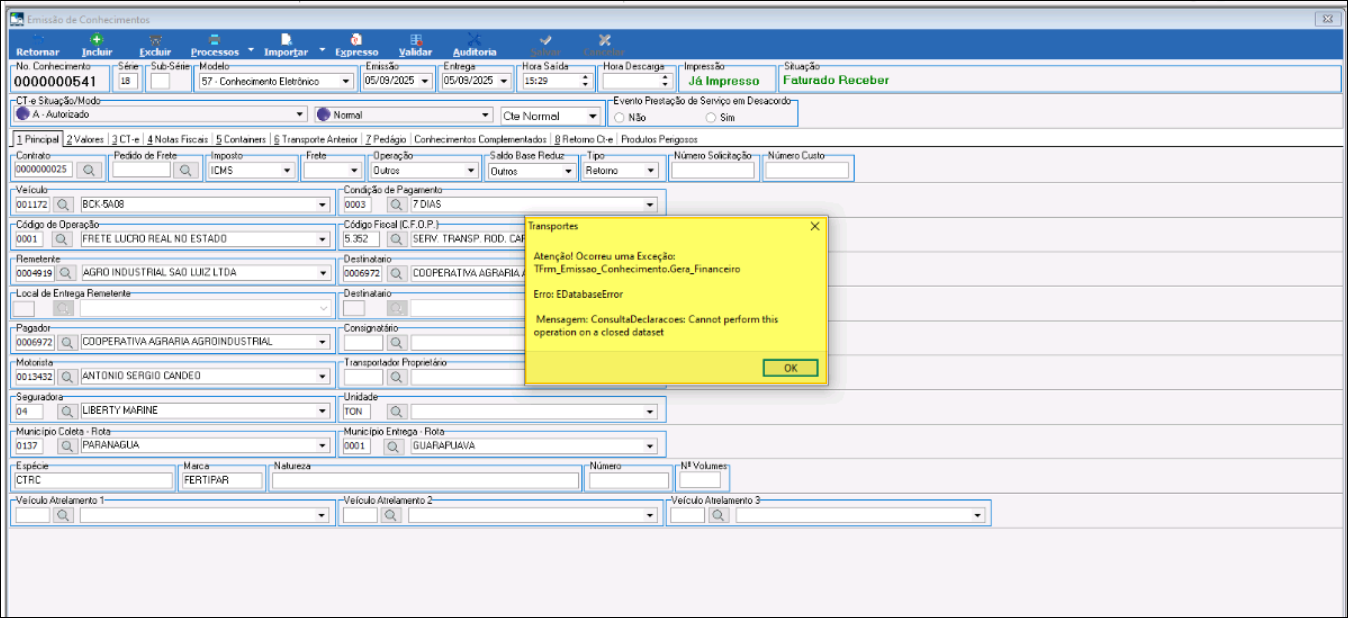Select the Sim radio button
The width and height of the screenshot is (1348, 618).
pyautogui.click(x=711, y=117)
